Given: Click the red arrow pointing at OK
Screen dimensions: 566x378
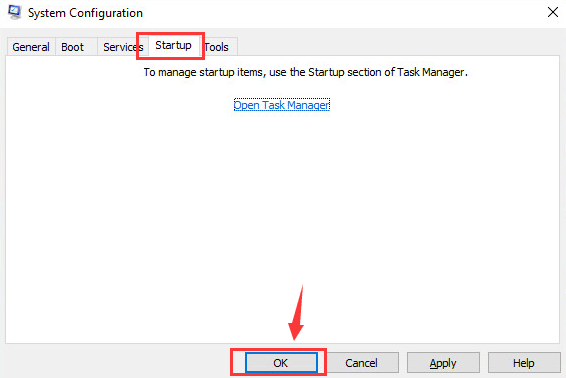Looking at the screenshot, I should [297, 313].
